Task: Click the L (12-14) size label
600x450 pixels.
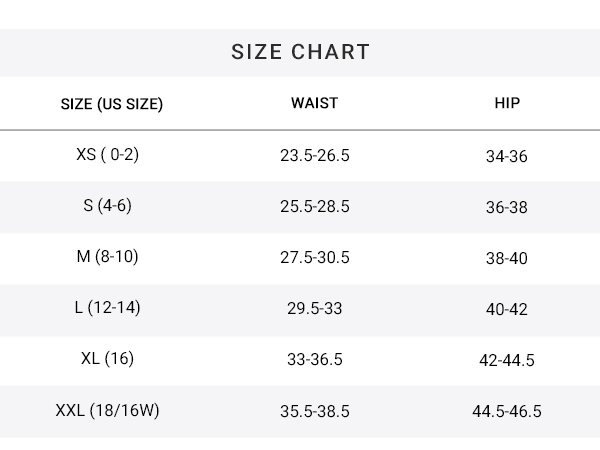Action: 107,307
